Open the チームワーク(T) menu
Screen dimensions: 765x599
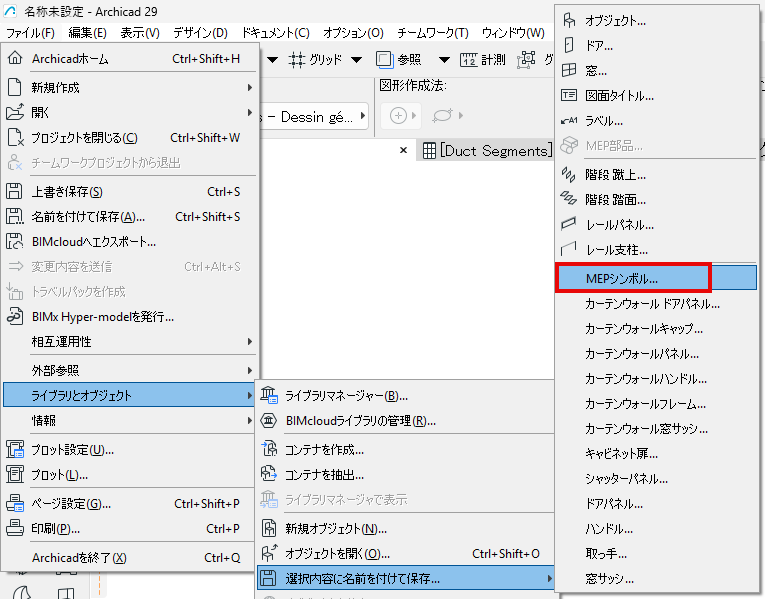coord(433,33)
